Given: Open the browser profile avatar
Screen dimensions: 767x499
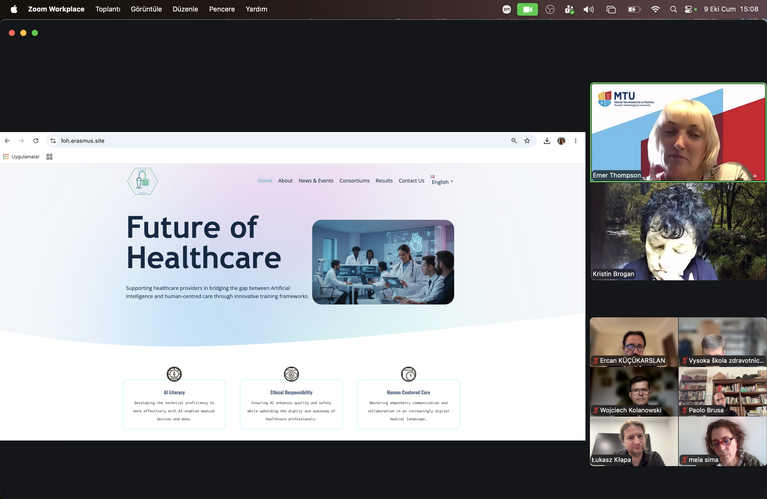Looking at the screenshot, I should [x=561, y=141].
